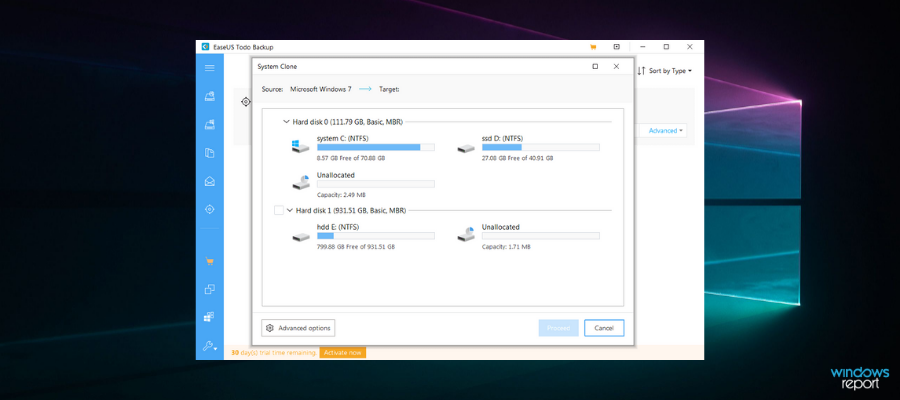Screen dimensions: 900x400
Task: Click the Hard disk 0 unallocated space icon
Action: tap(300, 182)
